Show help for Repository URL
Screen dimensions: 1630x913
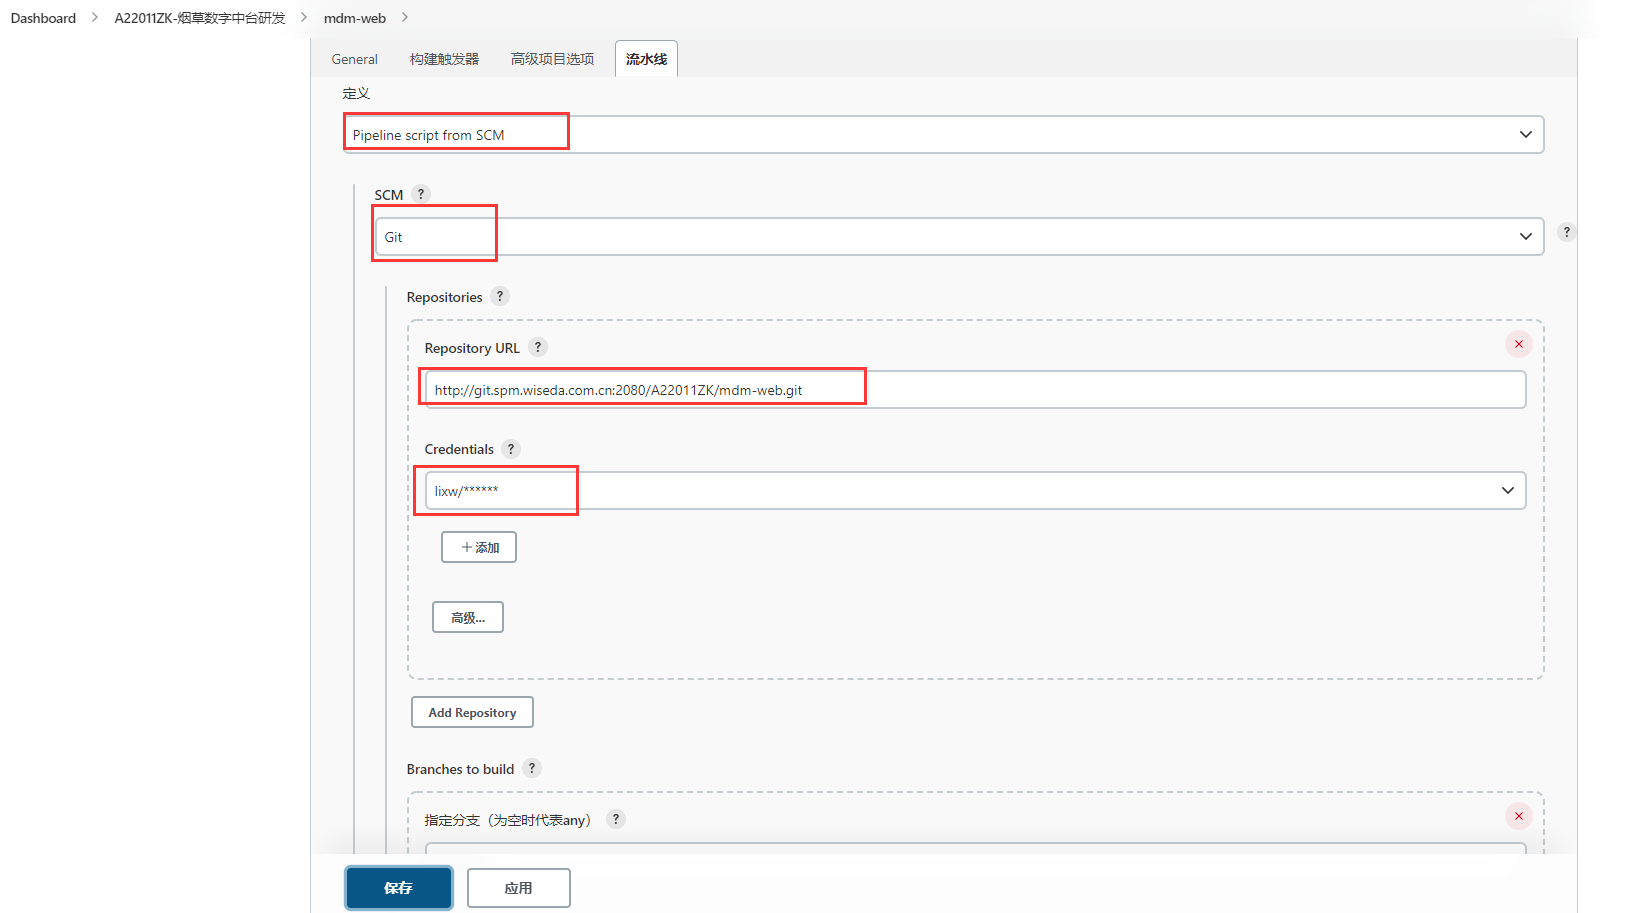pos(538,347)
